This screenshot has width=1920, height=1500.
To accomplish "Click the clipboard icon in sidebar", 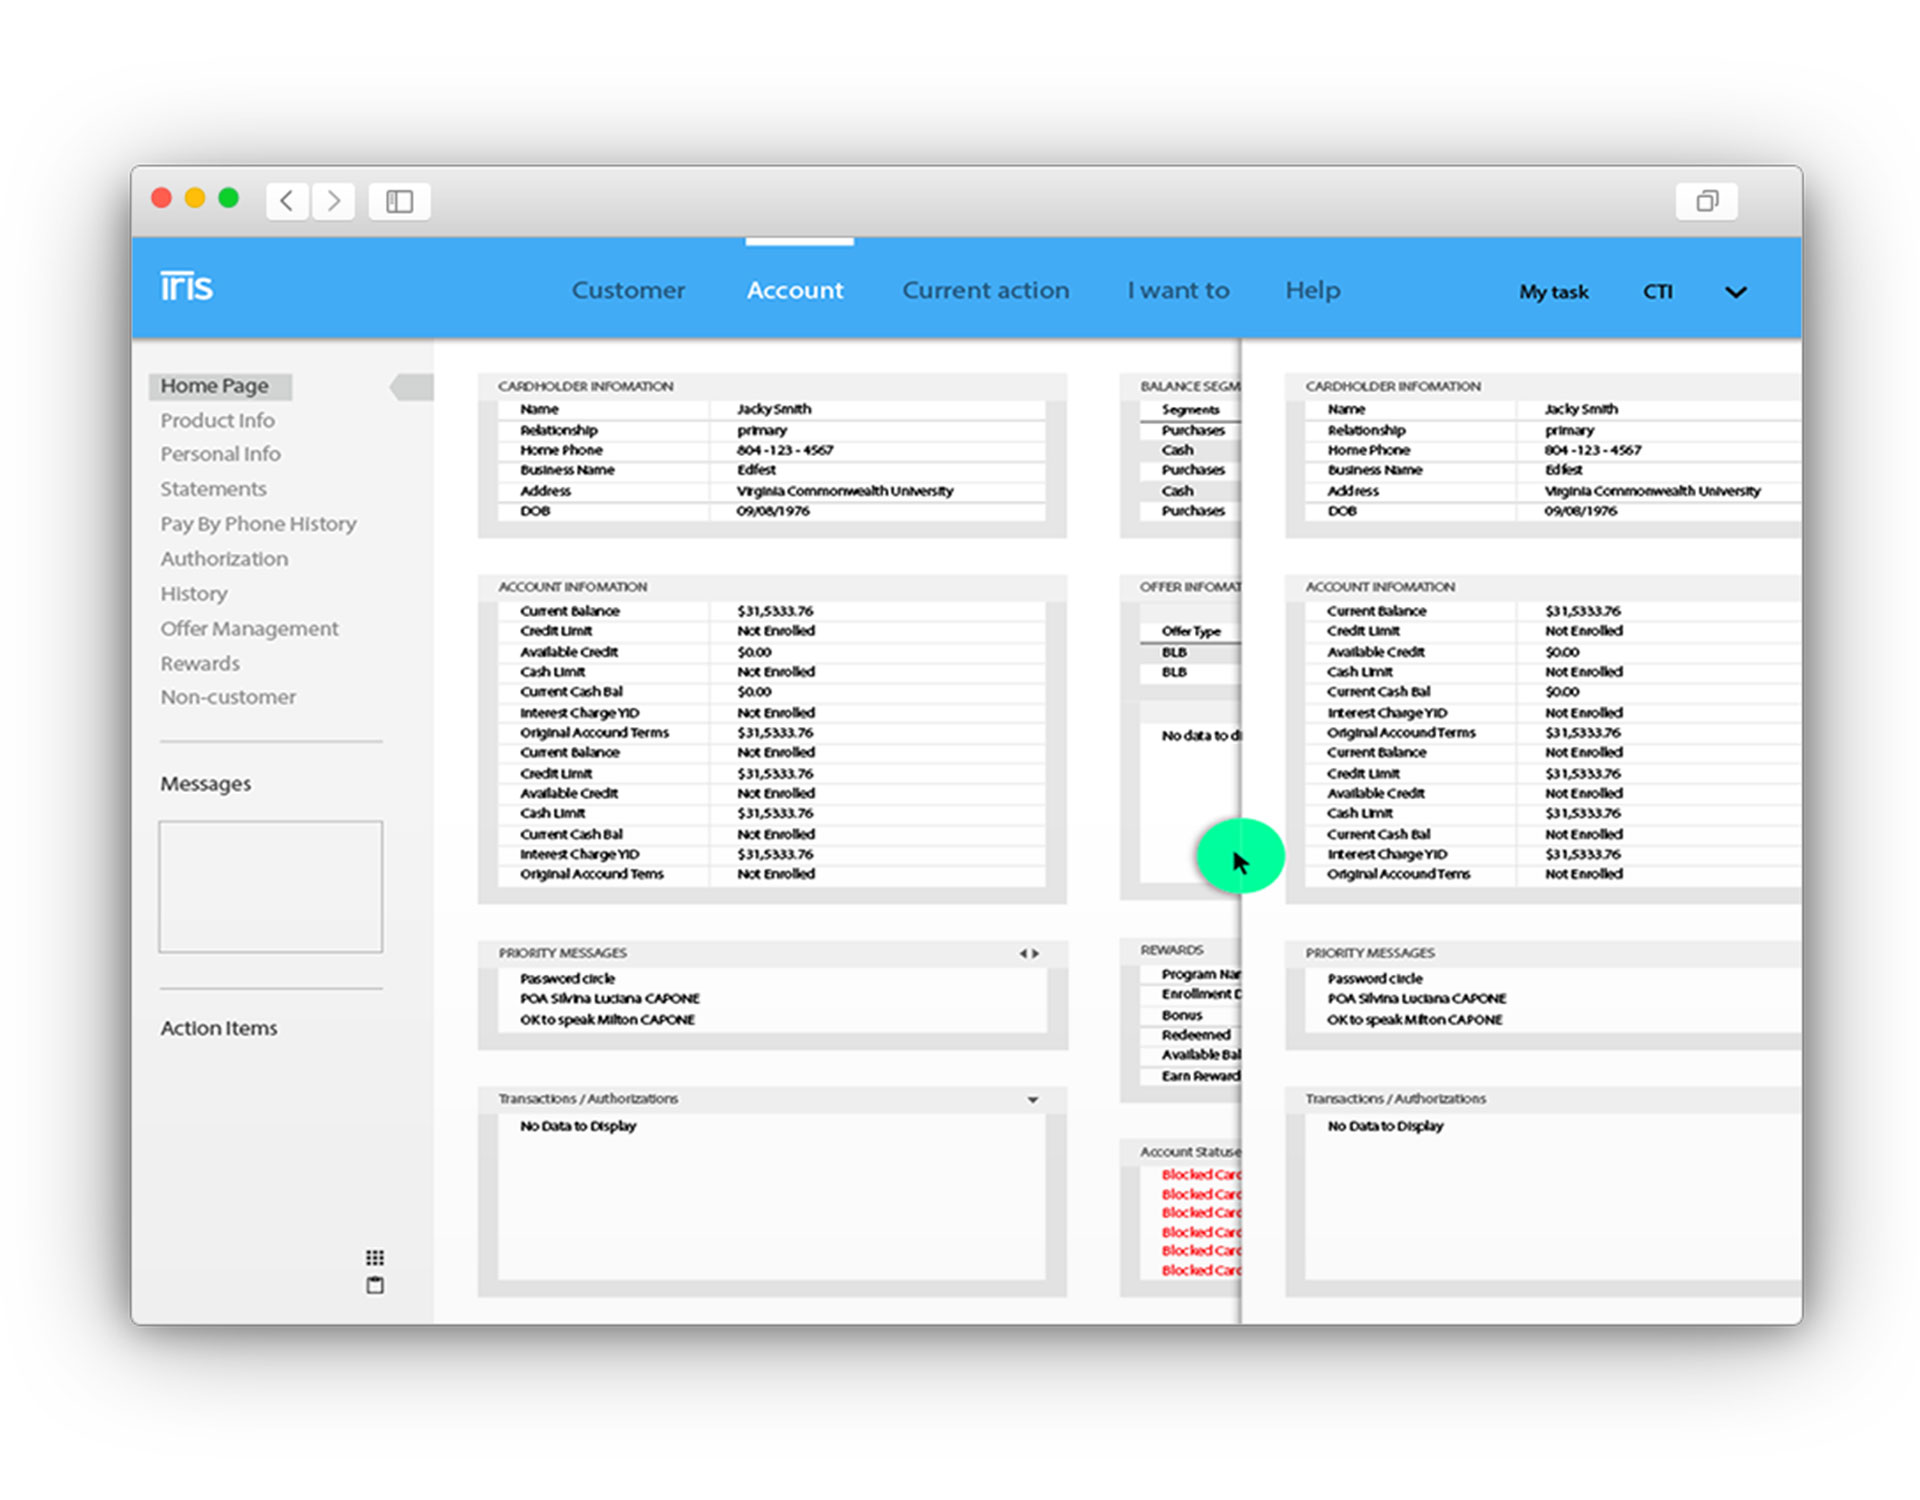I will click(x=375, y=1285).
